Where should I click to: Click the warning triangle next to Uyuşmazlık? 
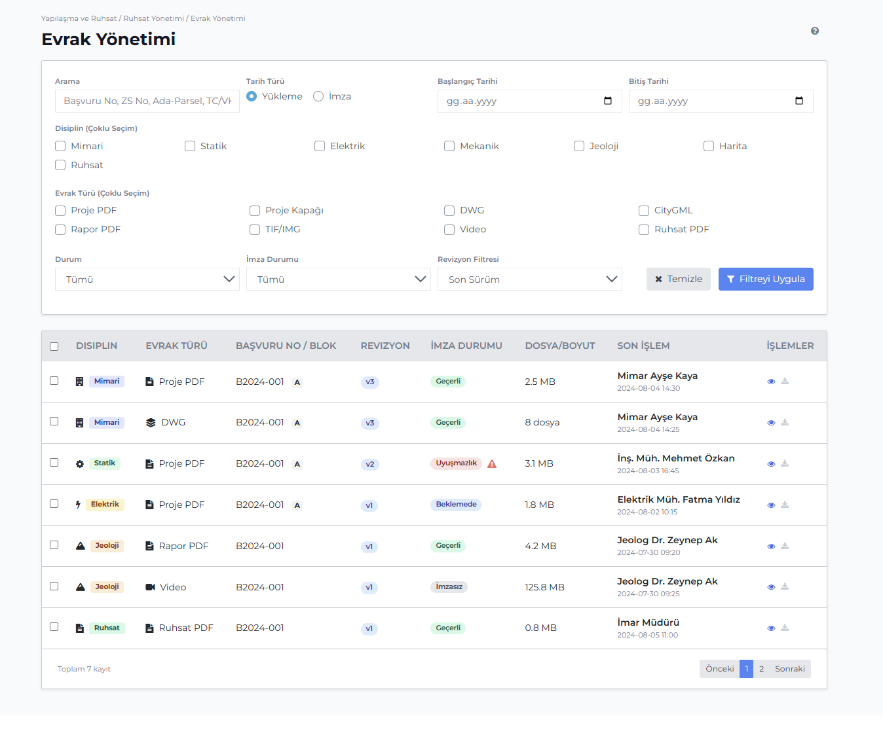(x=492, y=464)
